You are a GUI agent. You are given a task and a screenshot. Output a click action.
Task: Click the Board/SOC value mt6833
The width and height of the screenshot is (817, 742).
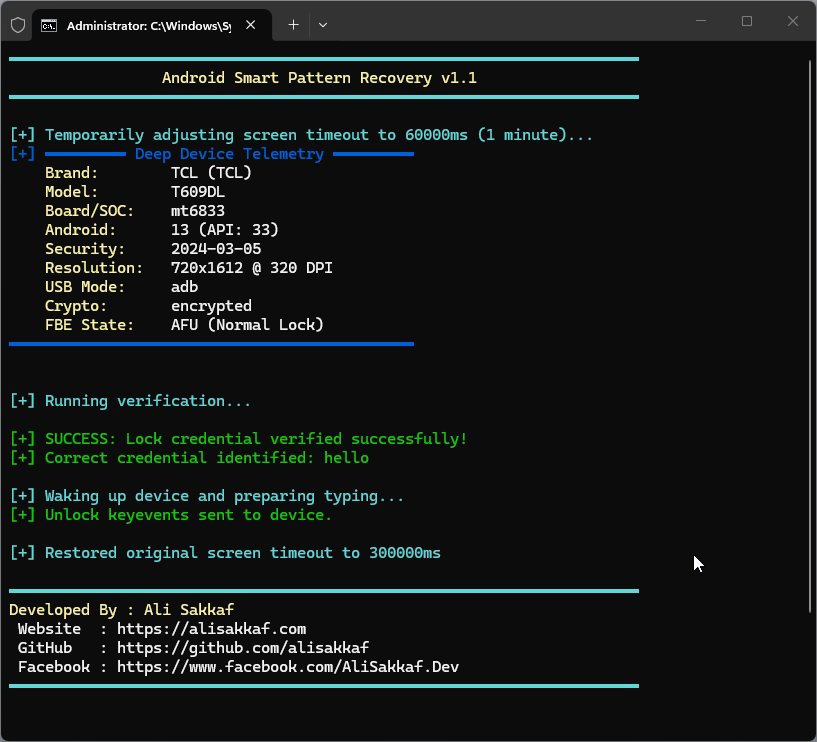coord(198,211)
